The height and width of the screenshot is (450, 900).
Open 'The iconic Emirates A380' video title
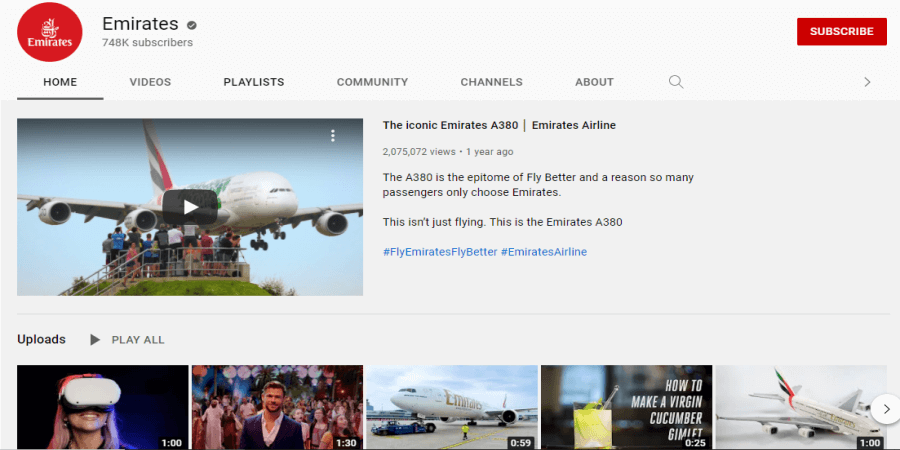point(499,125)
